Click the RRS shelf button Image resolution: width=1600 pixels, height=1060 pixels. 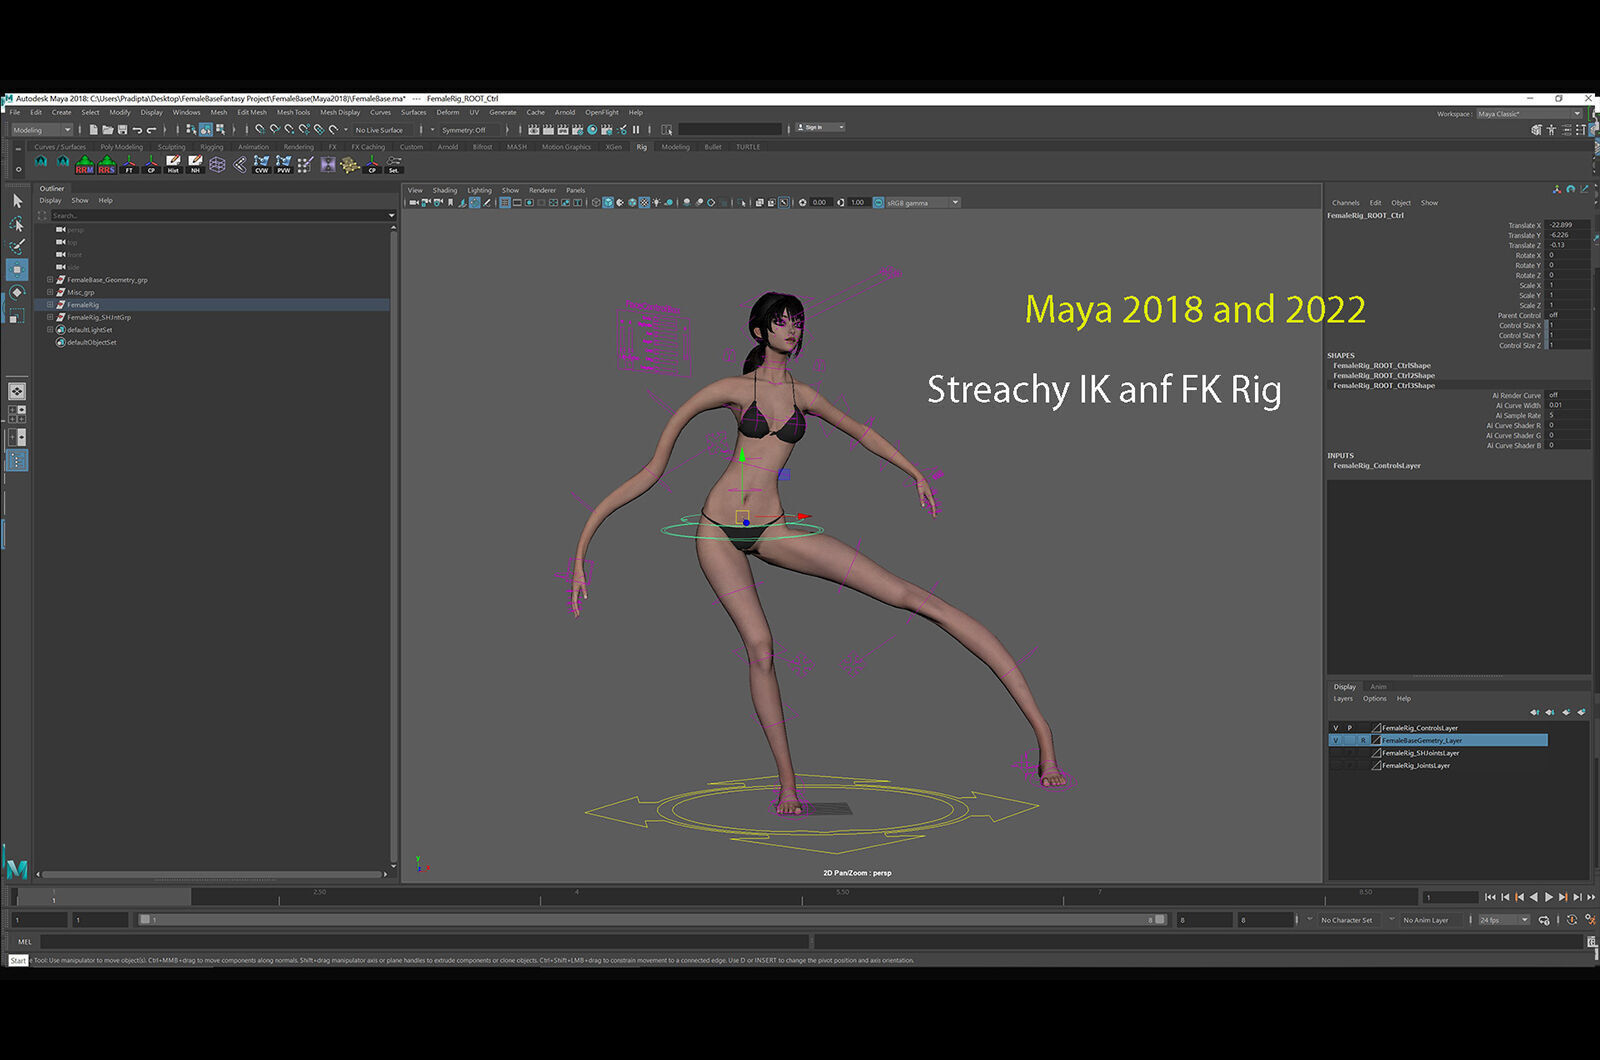[106, 164]
